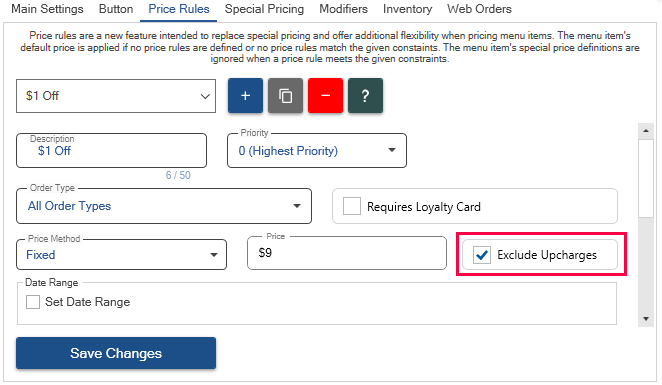Image resolution: width=662 pixels, height=385 pixels.
Task: Expand the Priority dropdown
Action: (317, 151)
